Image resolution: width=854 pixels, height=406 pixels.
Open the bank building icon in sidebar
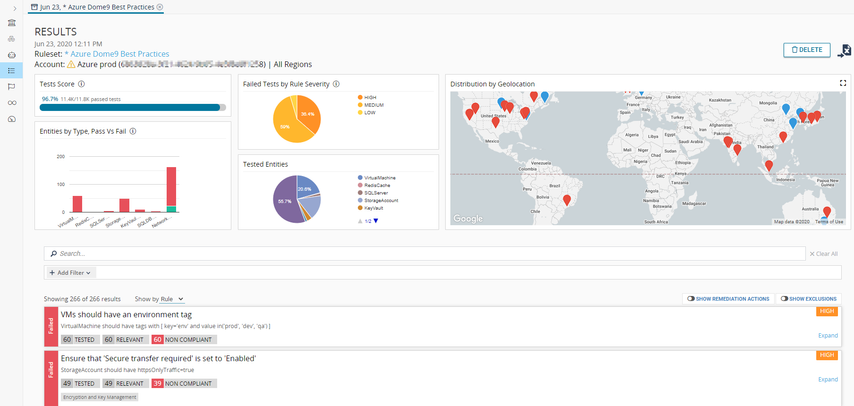(11, 23)
